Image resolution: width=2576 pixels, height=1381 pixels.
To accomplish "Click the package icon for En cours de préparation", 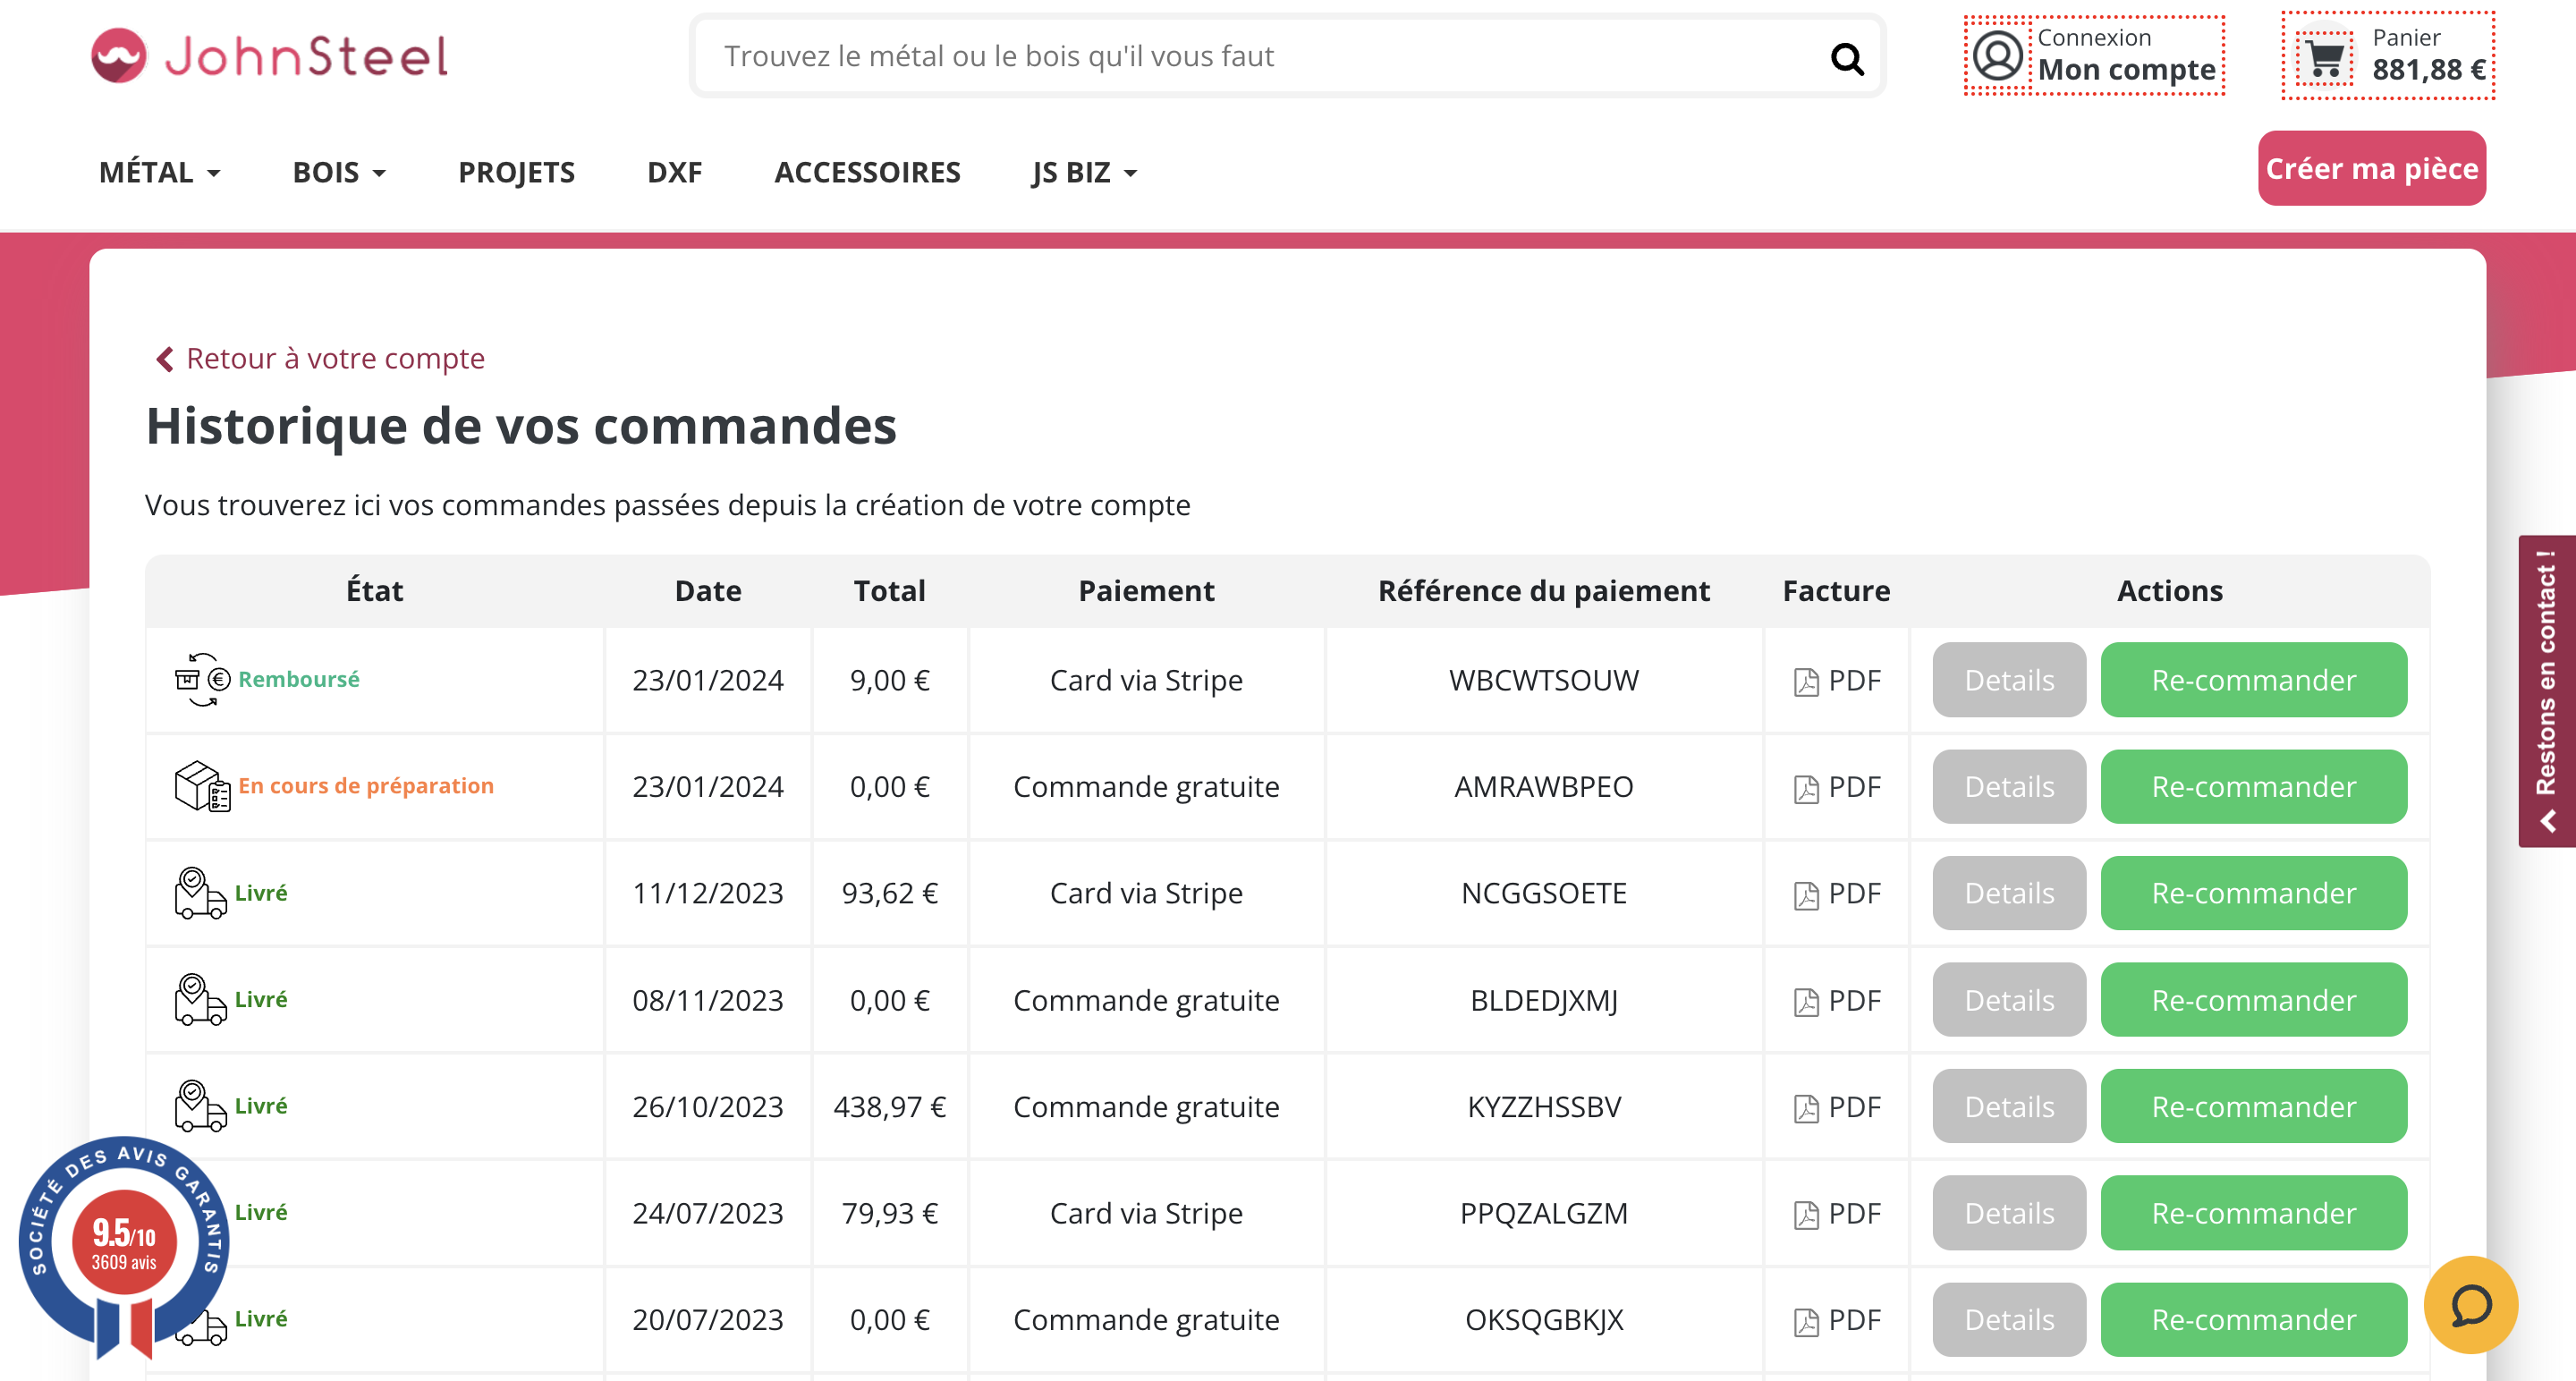I will point(202,786).
